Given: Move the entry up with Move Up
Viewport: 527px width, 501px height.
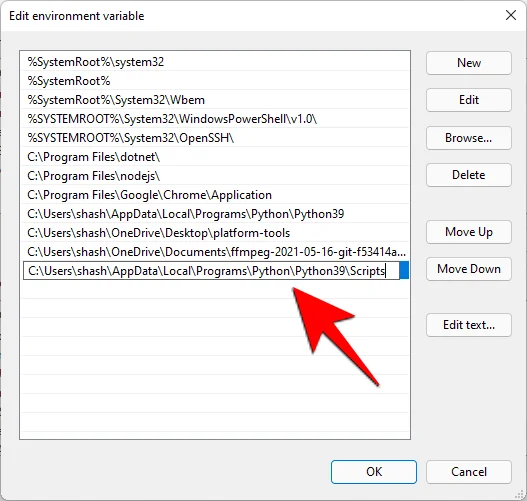Looking at the screenshot, I should click(x=469, y=232).
